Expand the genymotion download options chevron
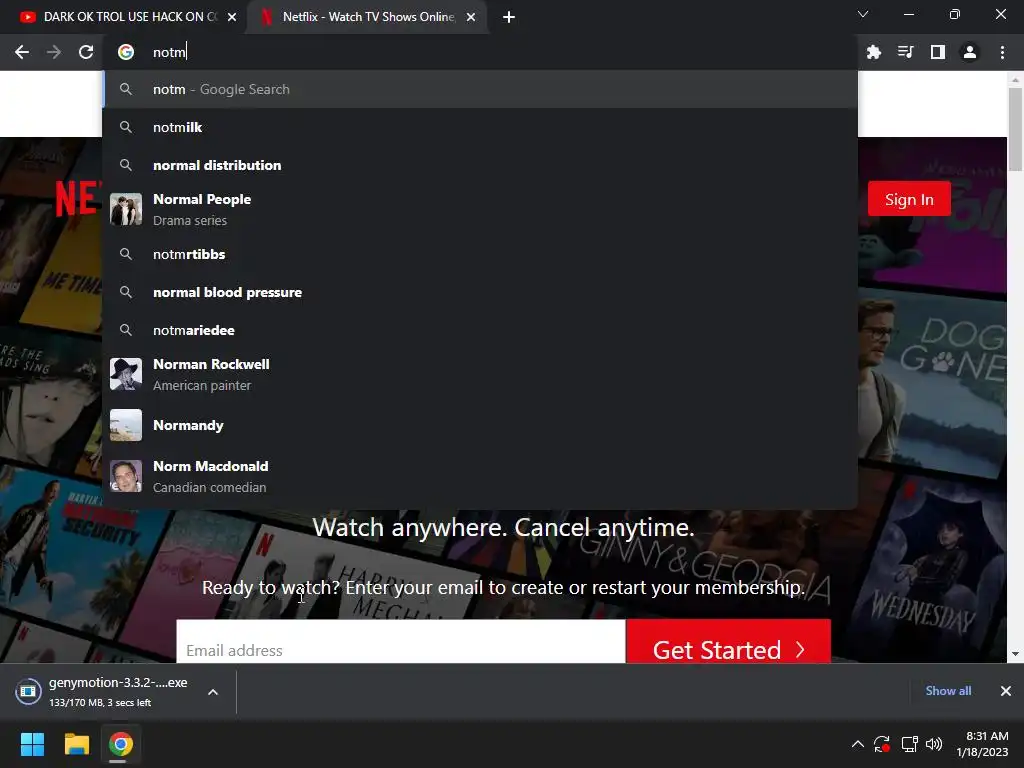This screenshot has width=1024, height=768. click(x=213, y=692)
